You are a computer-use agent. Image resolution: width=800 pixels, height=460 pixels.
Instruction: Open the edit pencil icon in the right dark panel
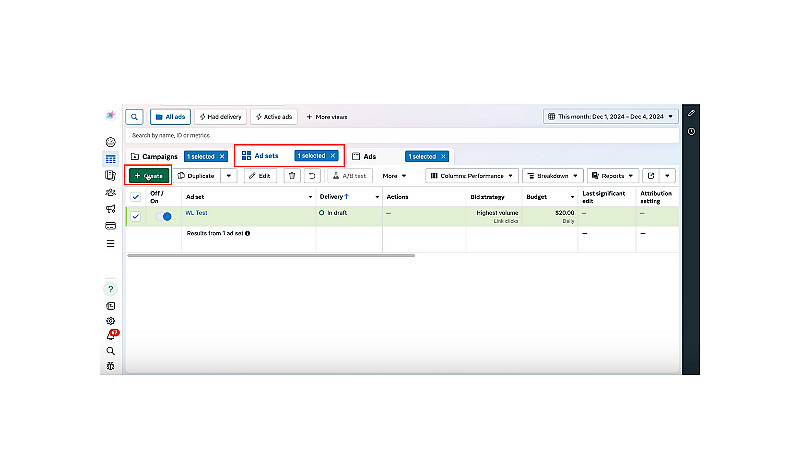pyautogui.click(x=691, y=113)
